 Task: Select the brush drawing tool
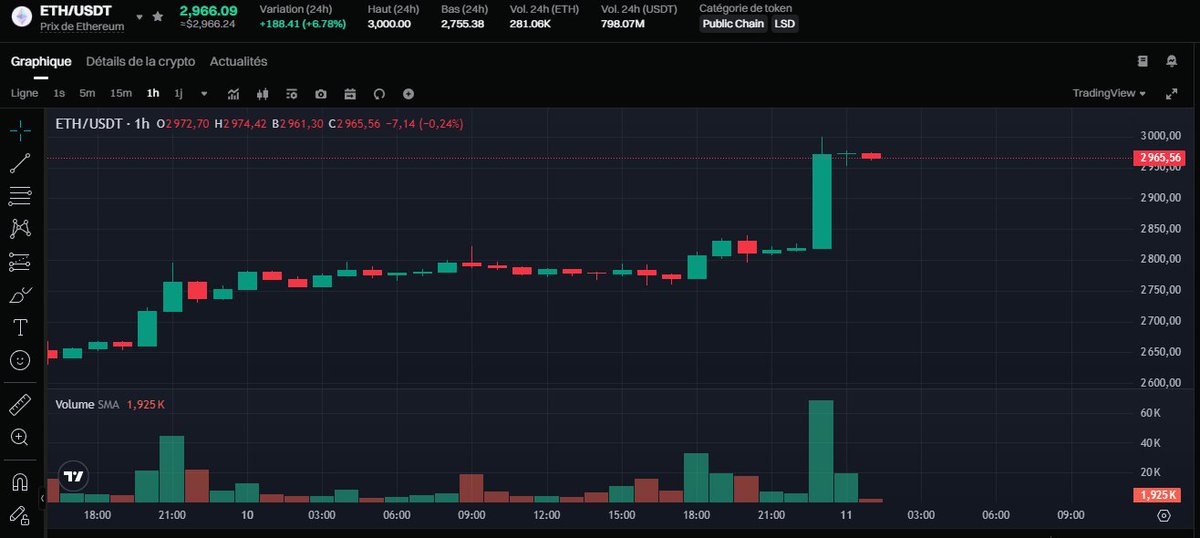[20, 295]
